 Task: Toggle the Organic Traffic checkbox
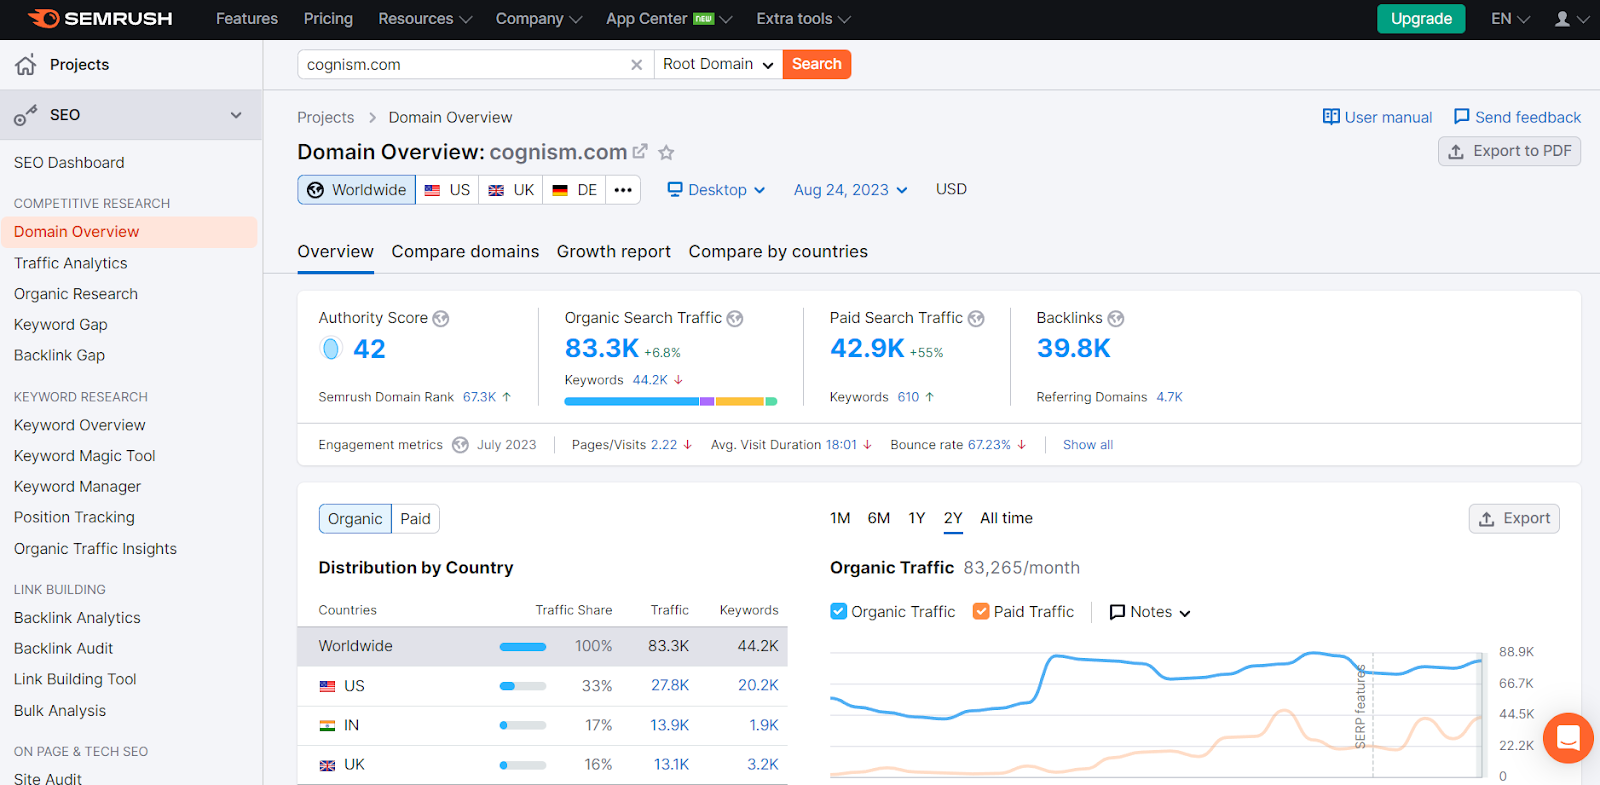pyautogui.click(x=839, y=611)
